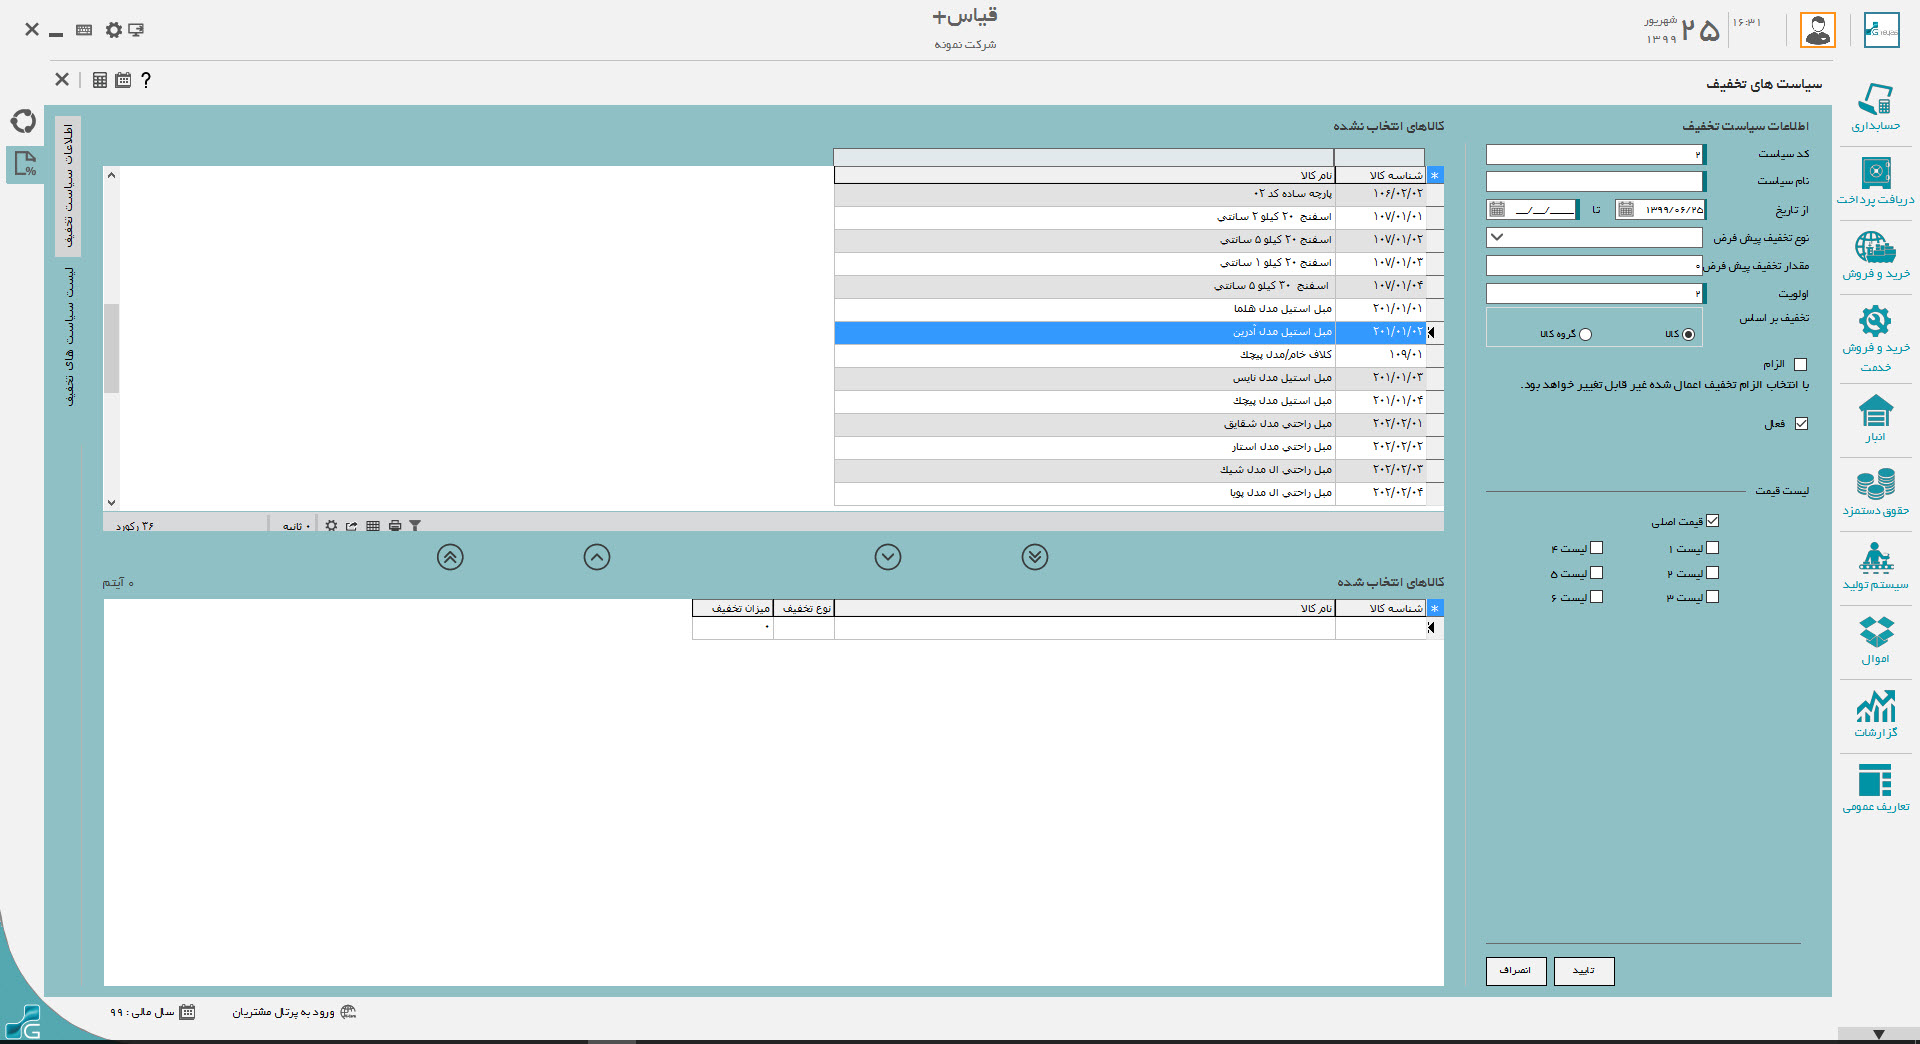
Task: Open ورود به پرتال مشتریان link
Action: [x=294, y=1012]
